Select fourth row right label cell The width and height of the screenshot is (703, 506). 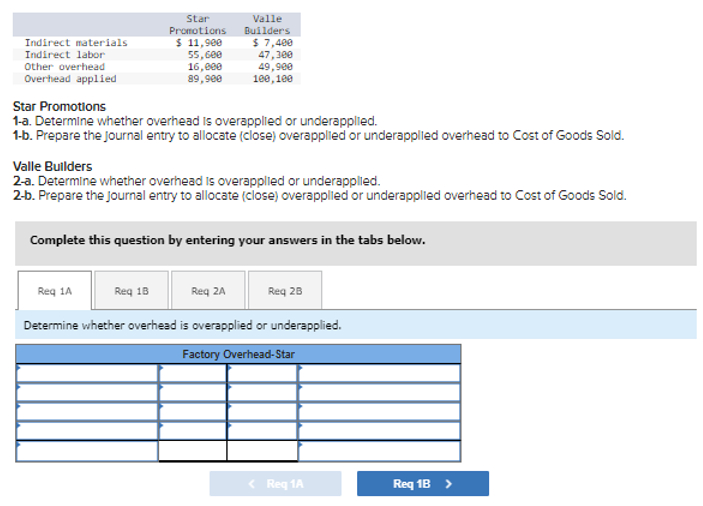[379, 431]
